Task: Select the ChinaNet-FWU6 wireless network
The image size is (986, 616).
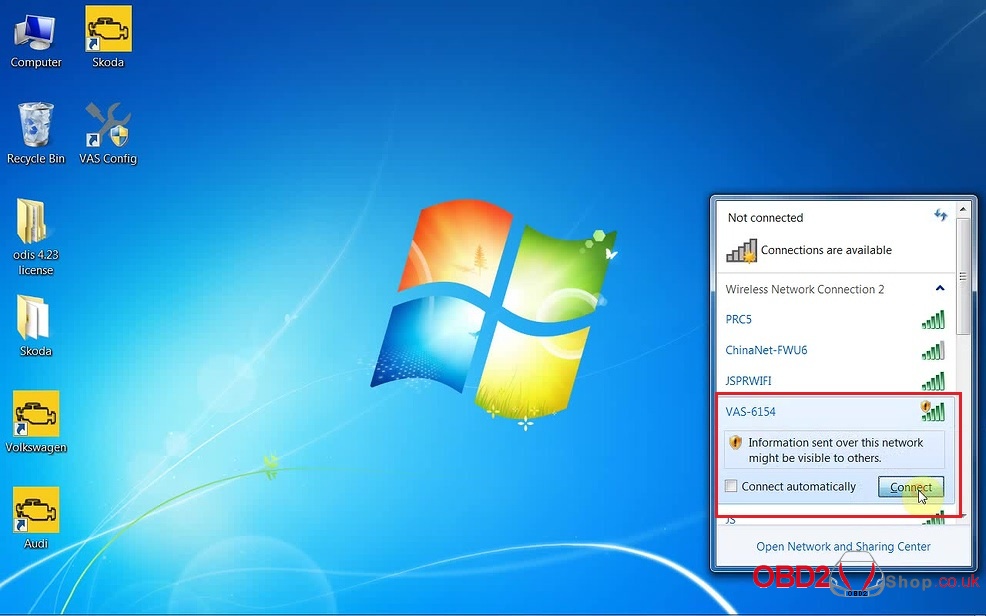Action: [x=766, y=350]
